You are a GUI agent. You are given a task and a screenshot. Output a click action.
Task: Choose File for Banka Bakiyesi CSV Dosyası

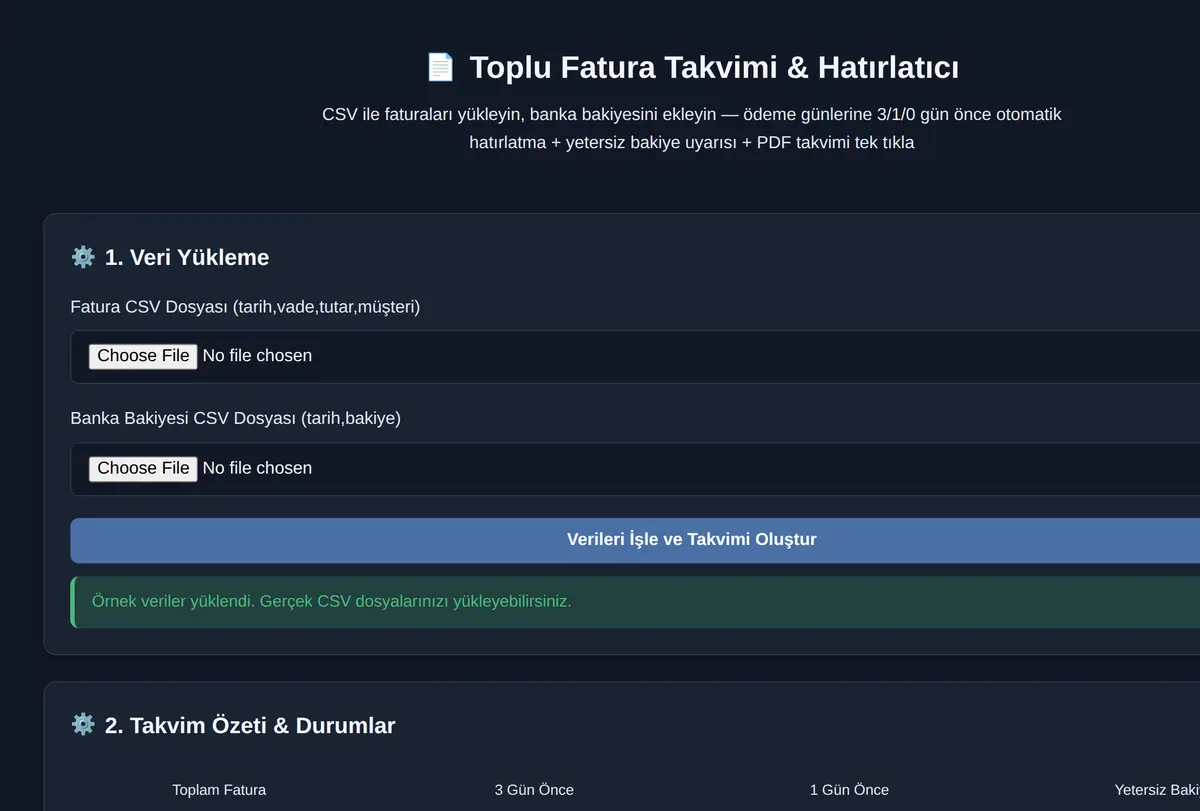tap(143, 468)
